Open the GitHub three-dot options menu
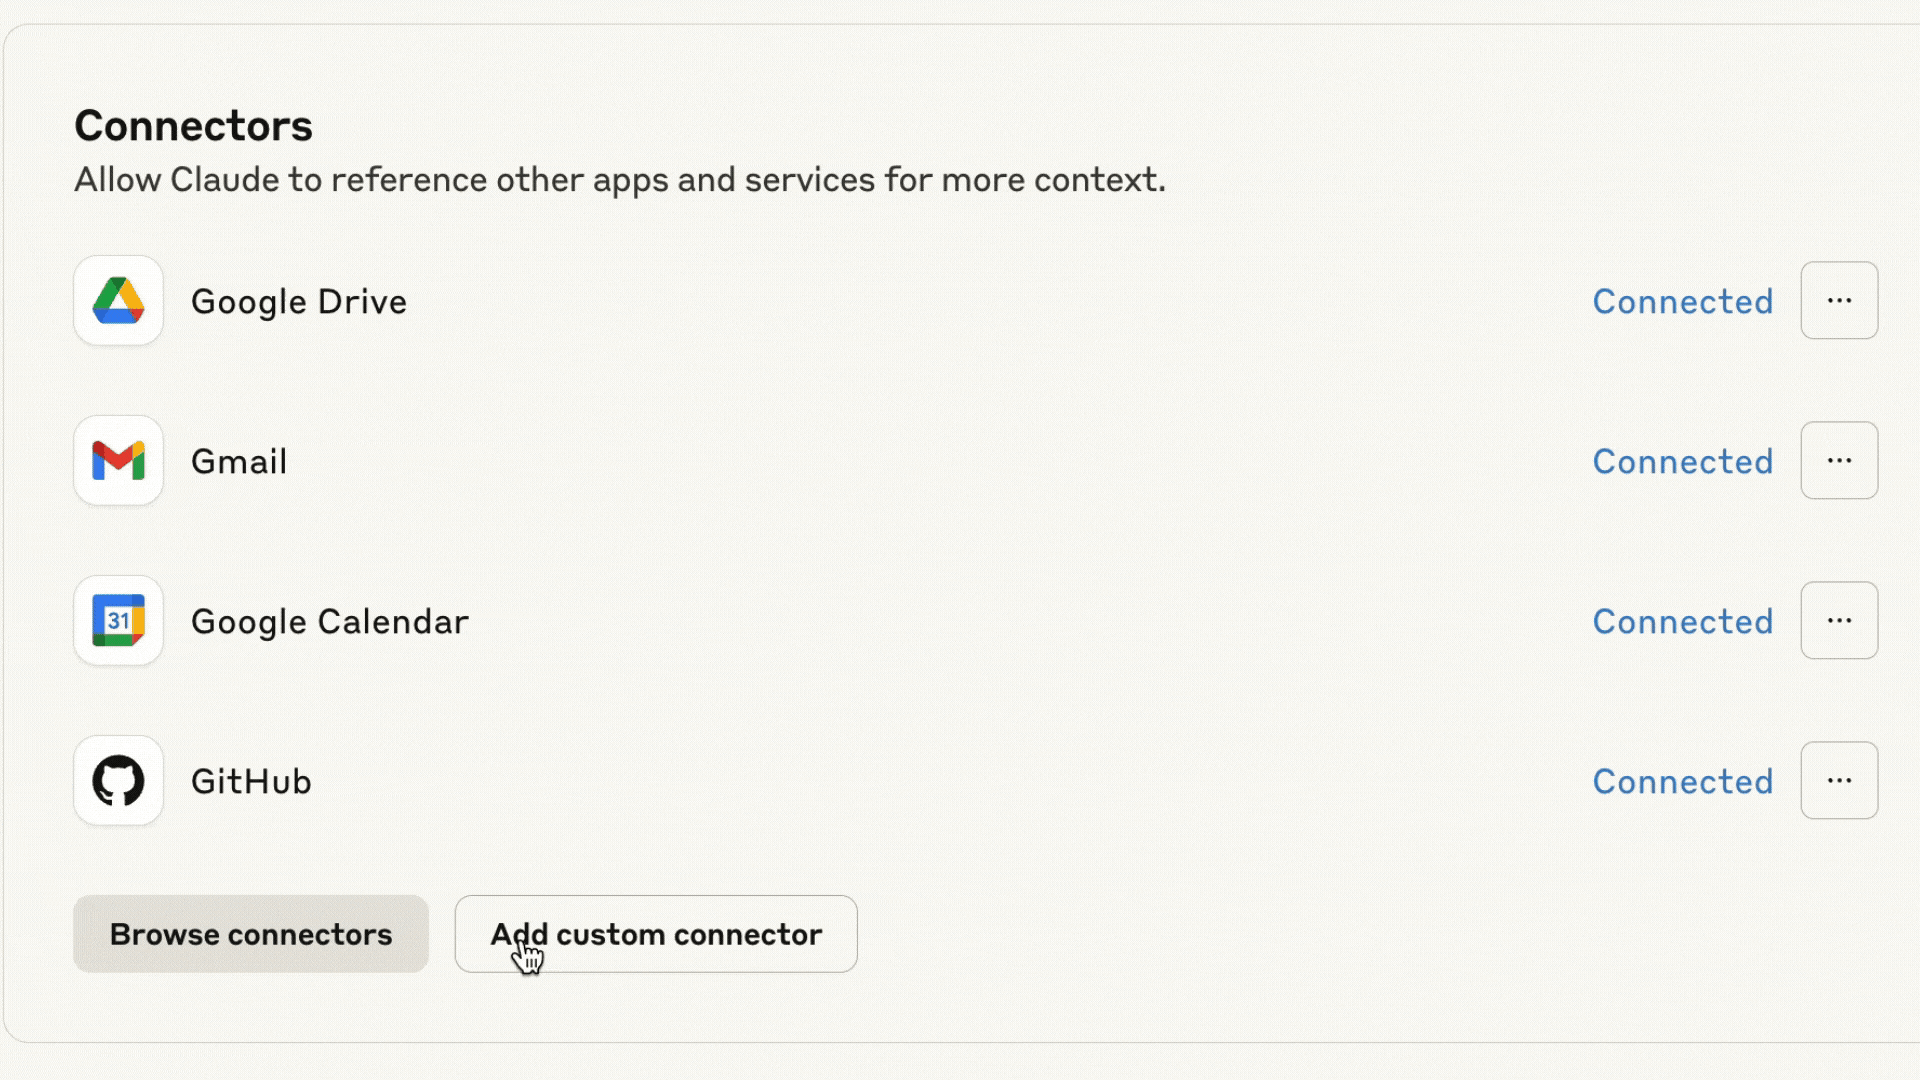Viewport: 1920px width, 1080px height. [1839, 781]
